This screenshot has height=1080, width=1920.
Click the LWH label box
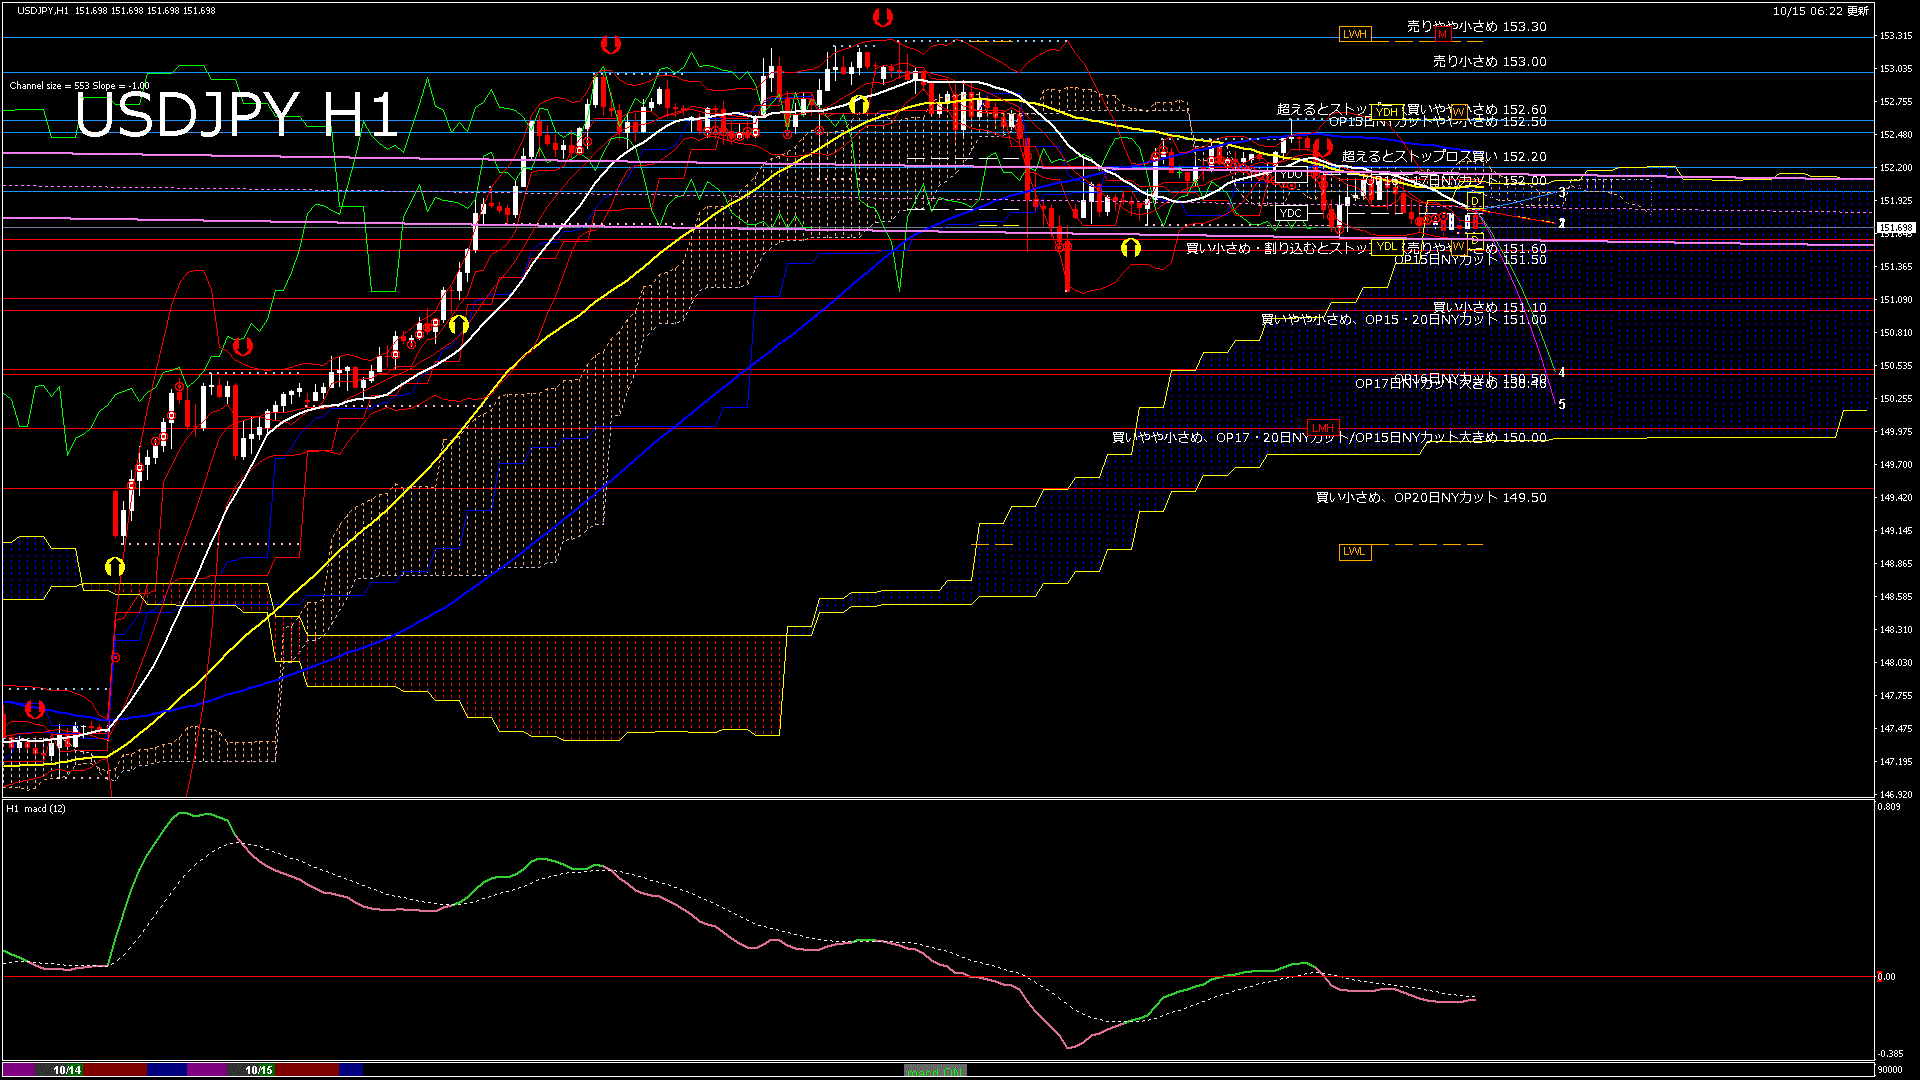[1354, 34]
